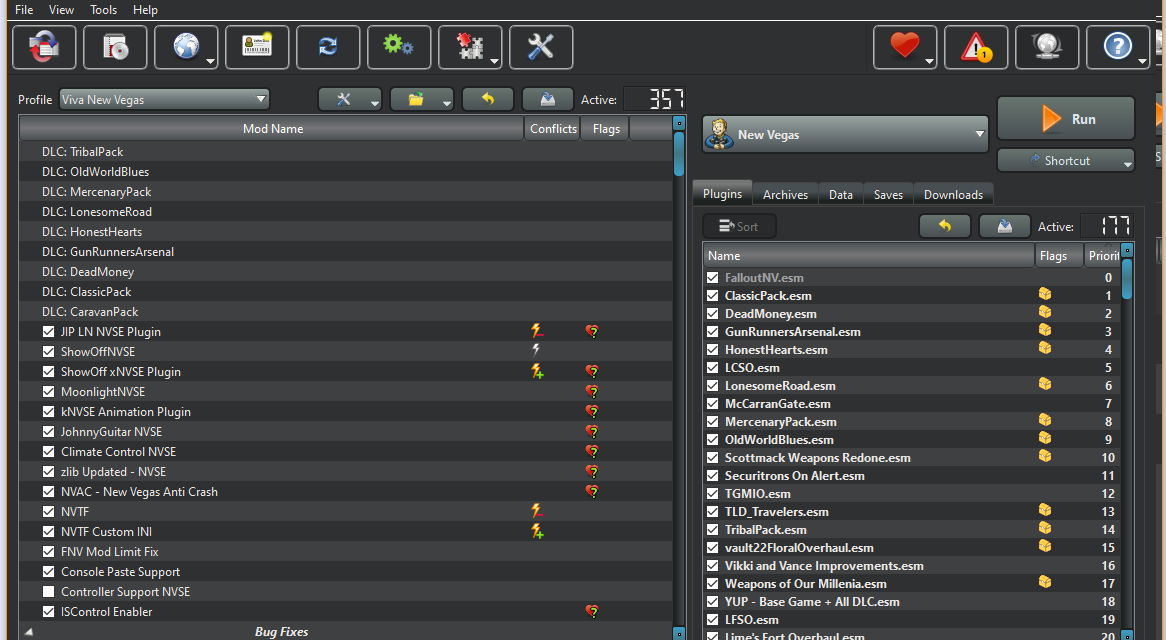Click the red heart Endorse icon

pyautogui.click(x=904, y=47)
